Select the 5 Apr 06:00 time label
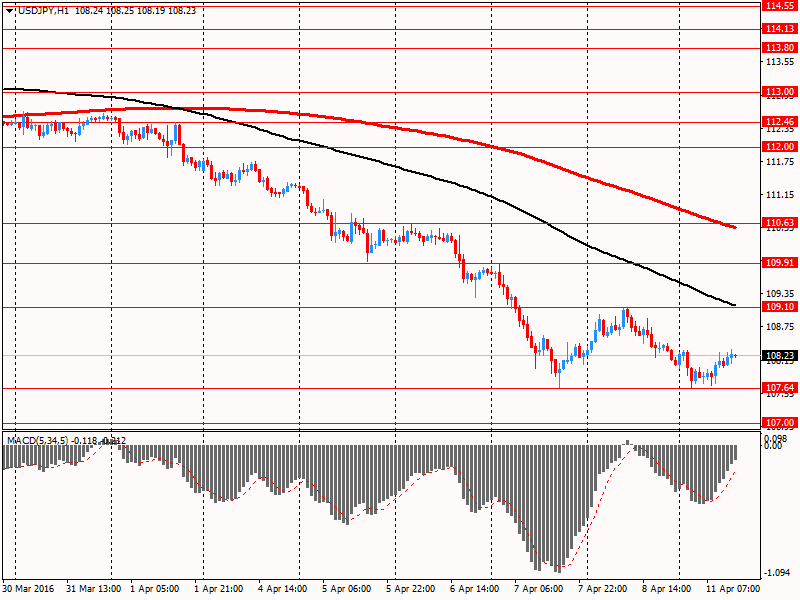800x600 pixels. point(347,589)
